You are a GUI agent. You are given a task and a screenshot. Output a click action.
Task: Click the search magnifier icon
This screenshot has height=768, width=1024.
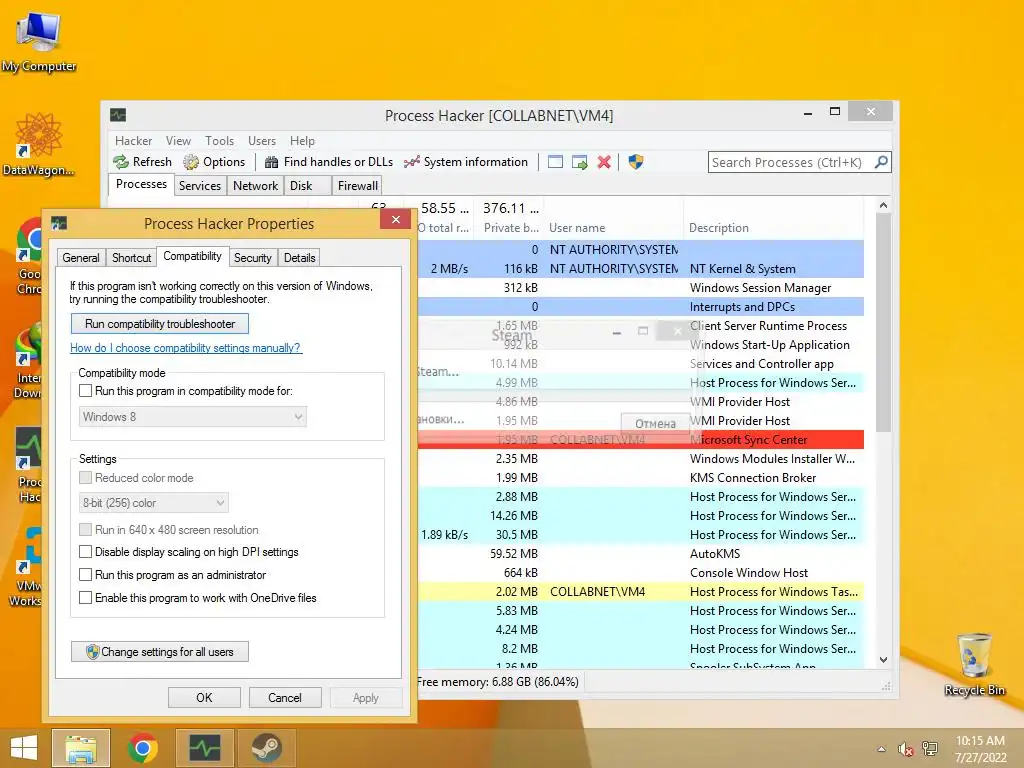click(x=881, y=161)
